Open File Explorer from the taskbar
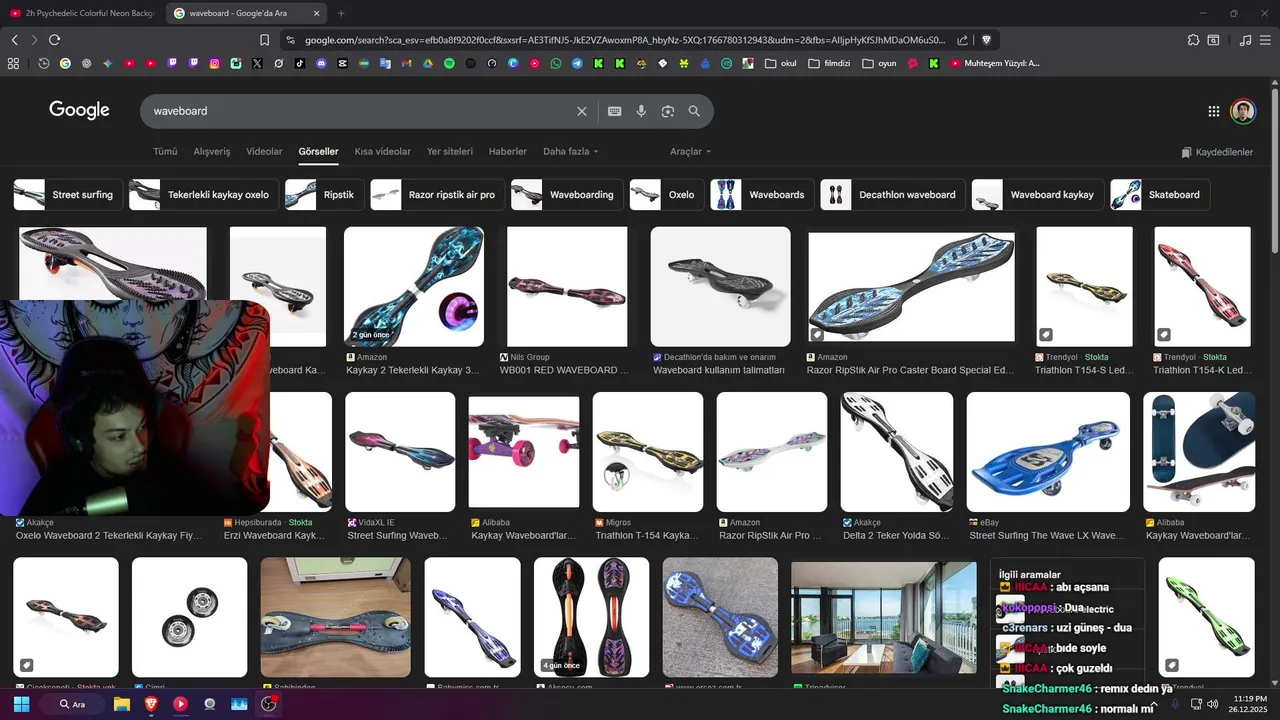The image size is (1280, 720). point(122,704)
